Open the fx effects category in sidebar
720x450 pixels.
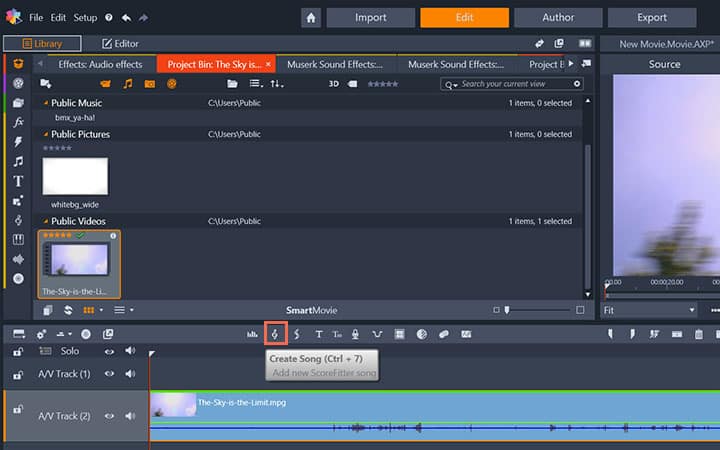click(x=18, y=123)
